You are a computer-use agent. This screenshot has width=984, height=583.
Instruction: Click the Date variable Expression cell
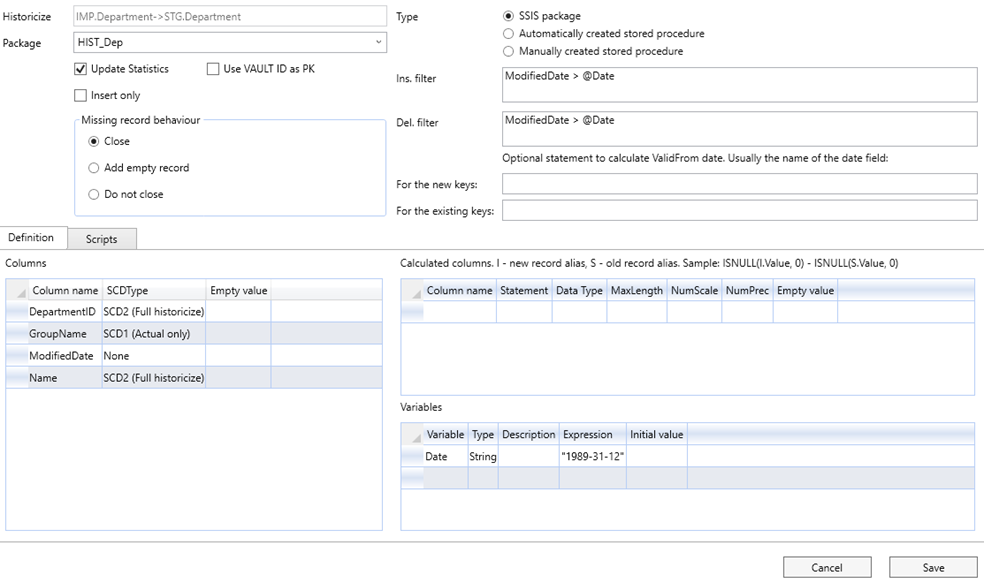(592, 456)
